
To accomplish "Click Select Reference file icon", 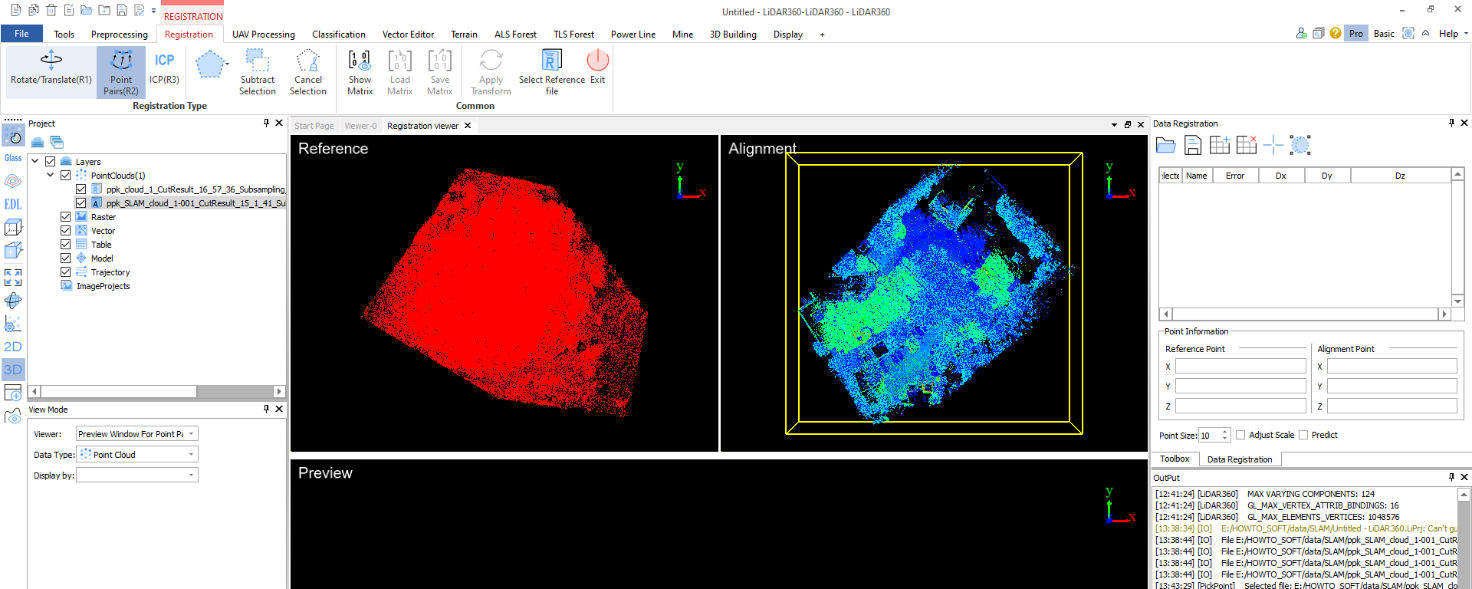I will point(552,70).
